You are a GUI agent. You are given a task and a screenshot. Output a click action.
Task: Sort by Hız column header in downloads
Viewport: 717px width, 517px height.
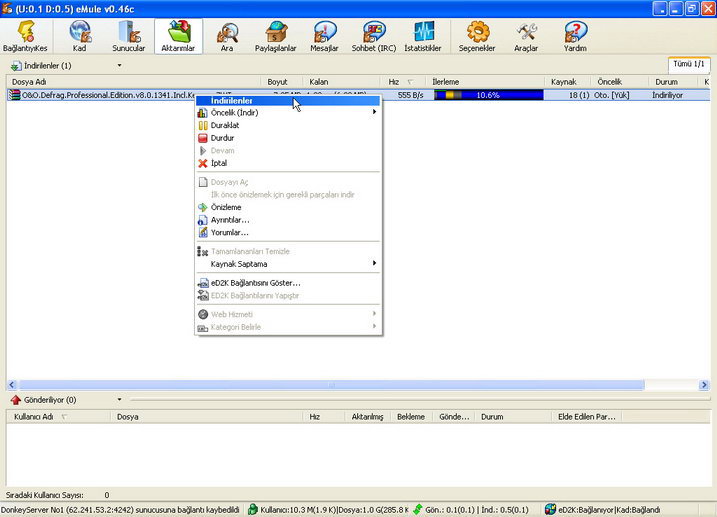click(x=403, y=82)
